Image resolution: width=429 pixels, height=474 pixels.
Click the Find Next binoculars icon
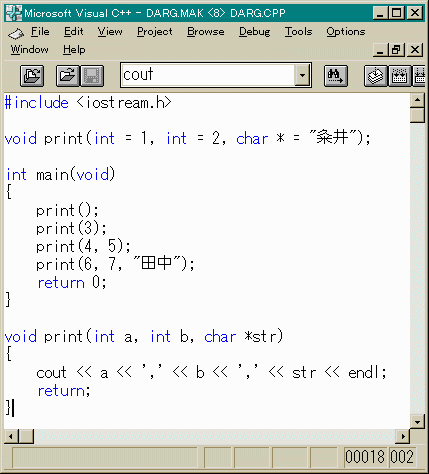click(x=336, y=76)
